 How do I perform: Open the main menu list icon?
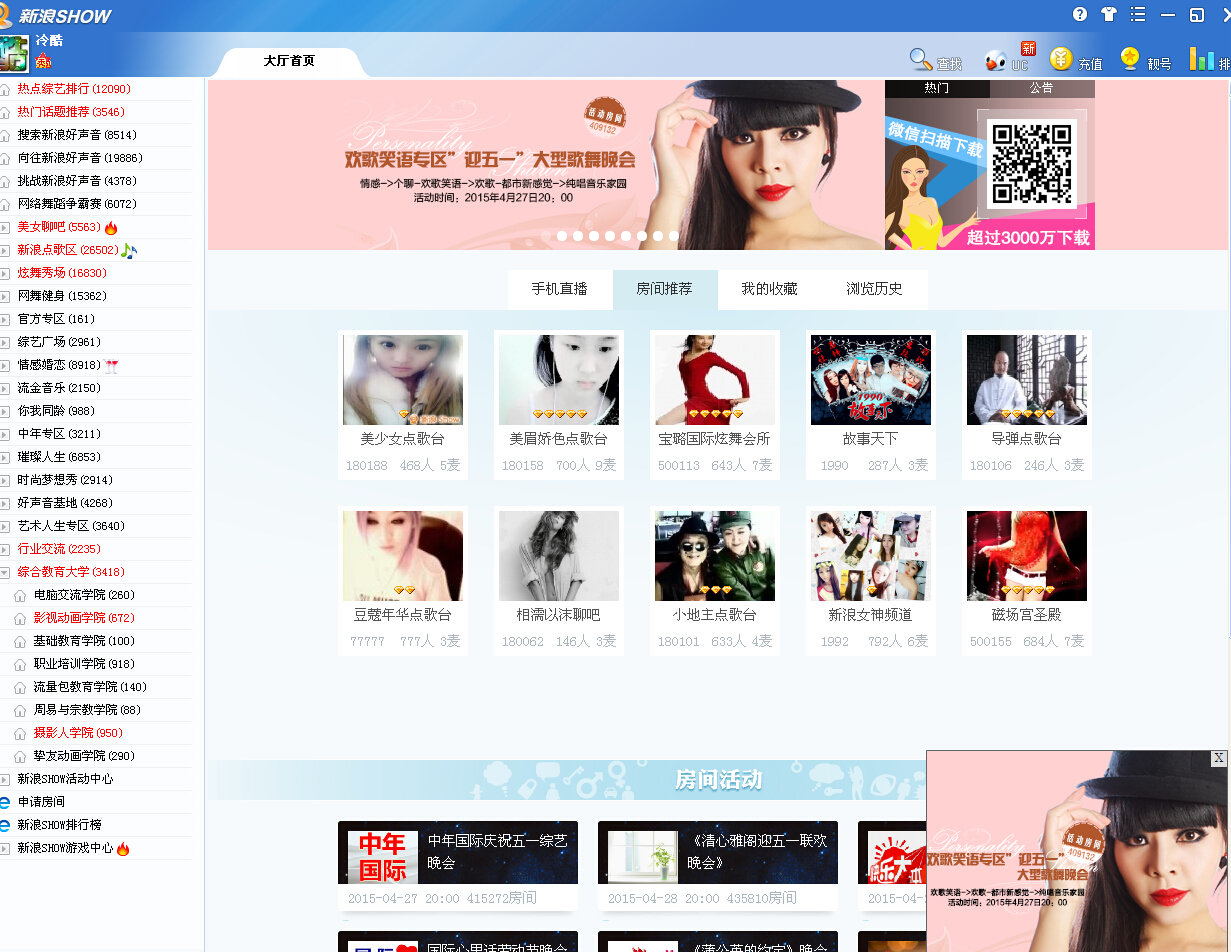1138,14
